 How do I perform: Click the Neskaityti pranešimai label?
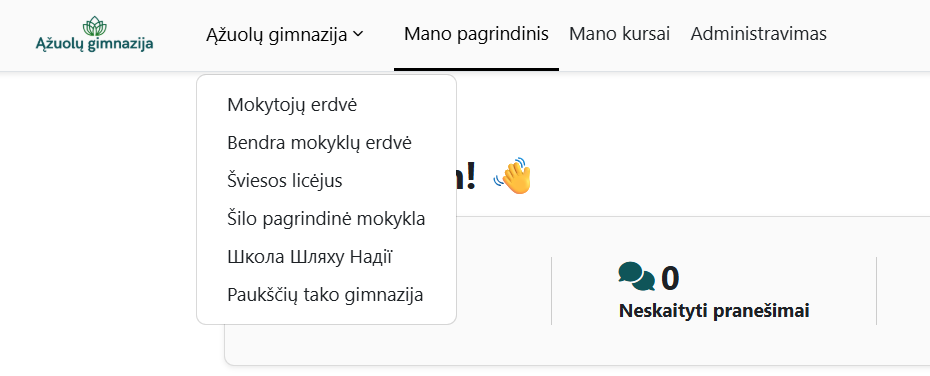[x=714, y=310]
